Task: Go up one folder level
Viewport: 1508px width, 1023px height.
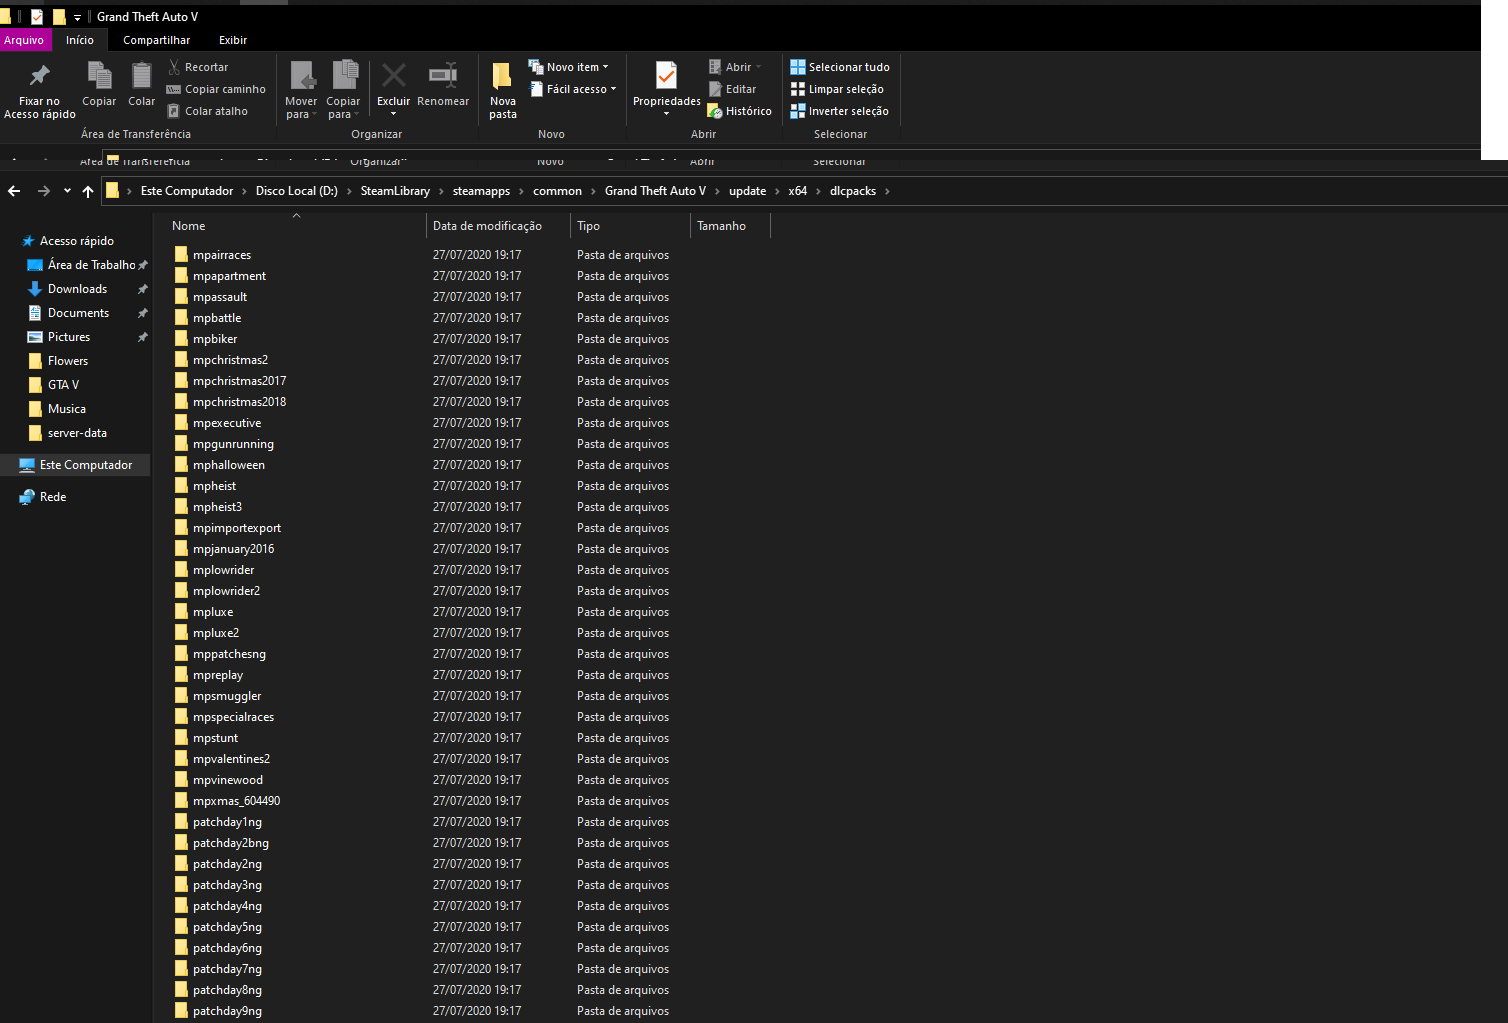Action: (88, 191)
